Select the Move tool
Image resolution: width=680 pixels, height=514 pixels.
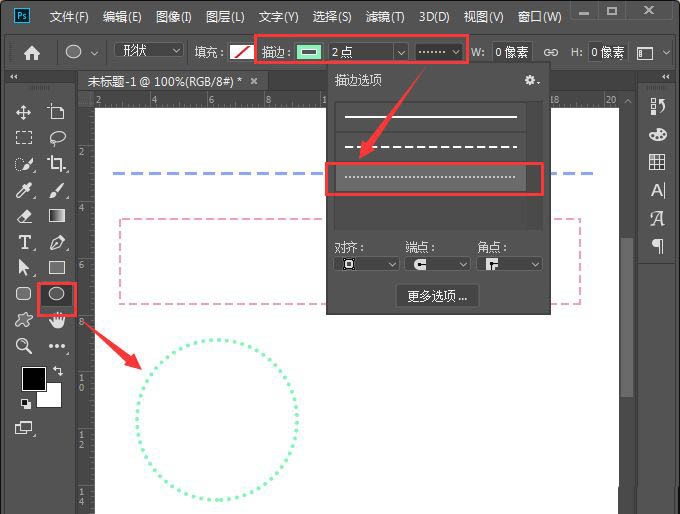point(24,112)
